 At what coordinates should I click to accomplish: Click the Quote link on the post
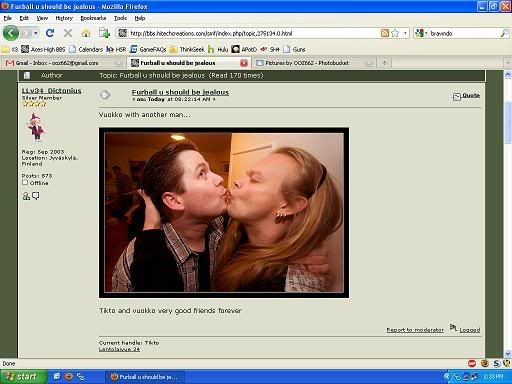pyautogui.click(x=471, y=95)
